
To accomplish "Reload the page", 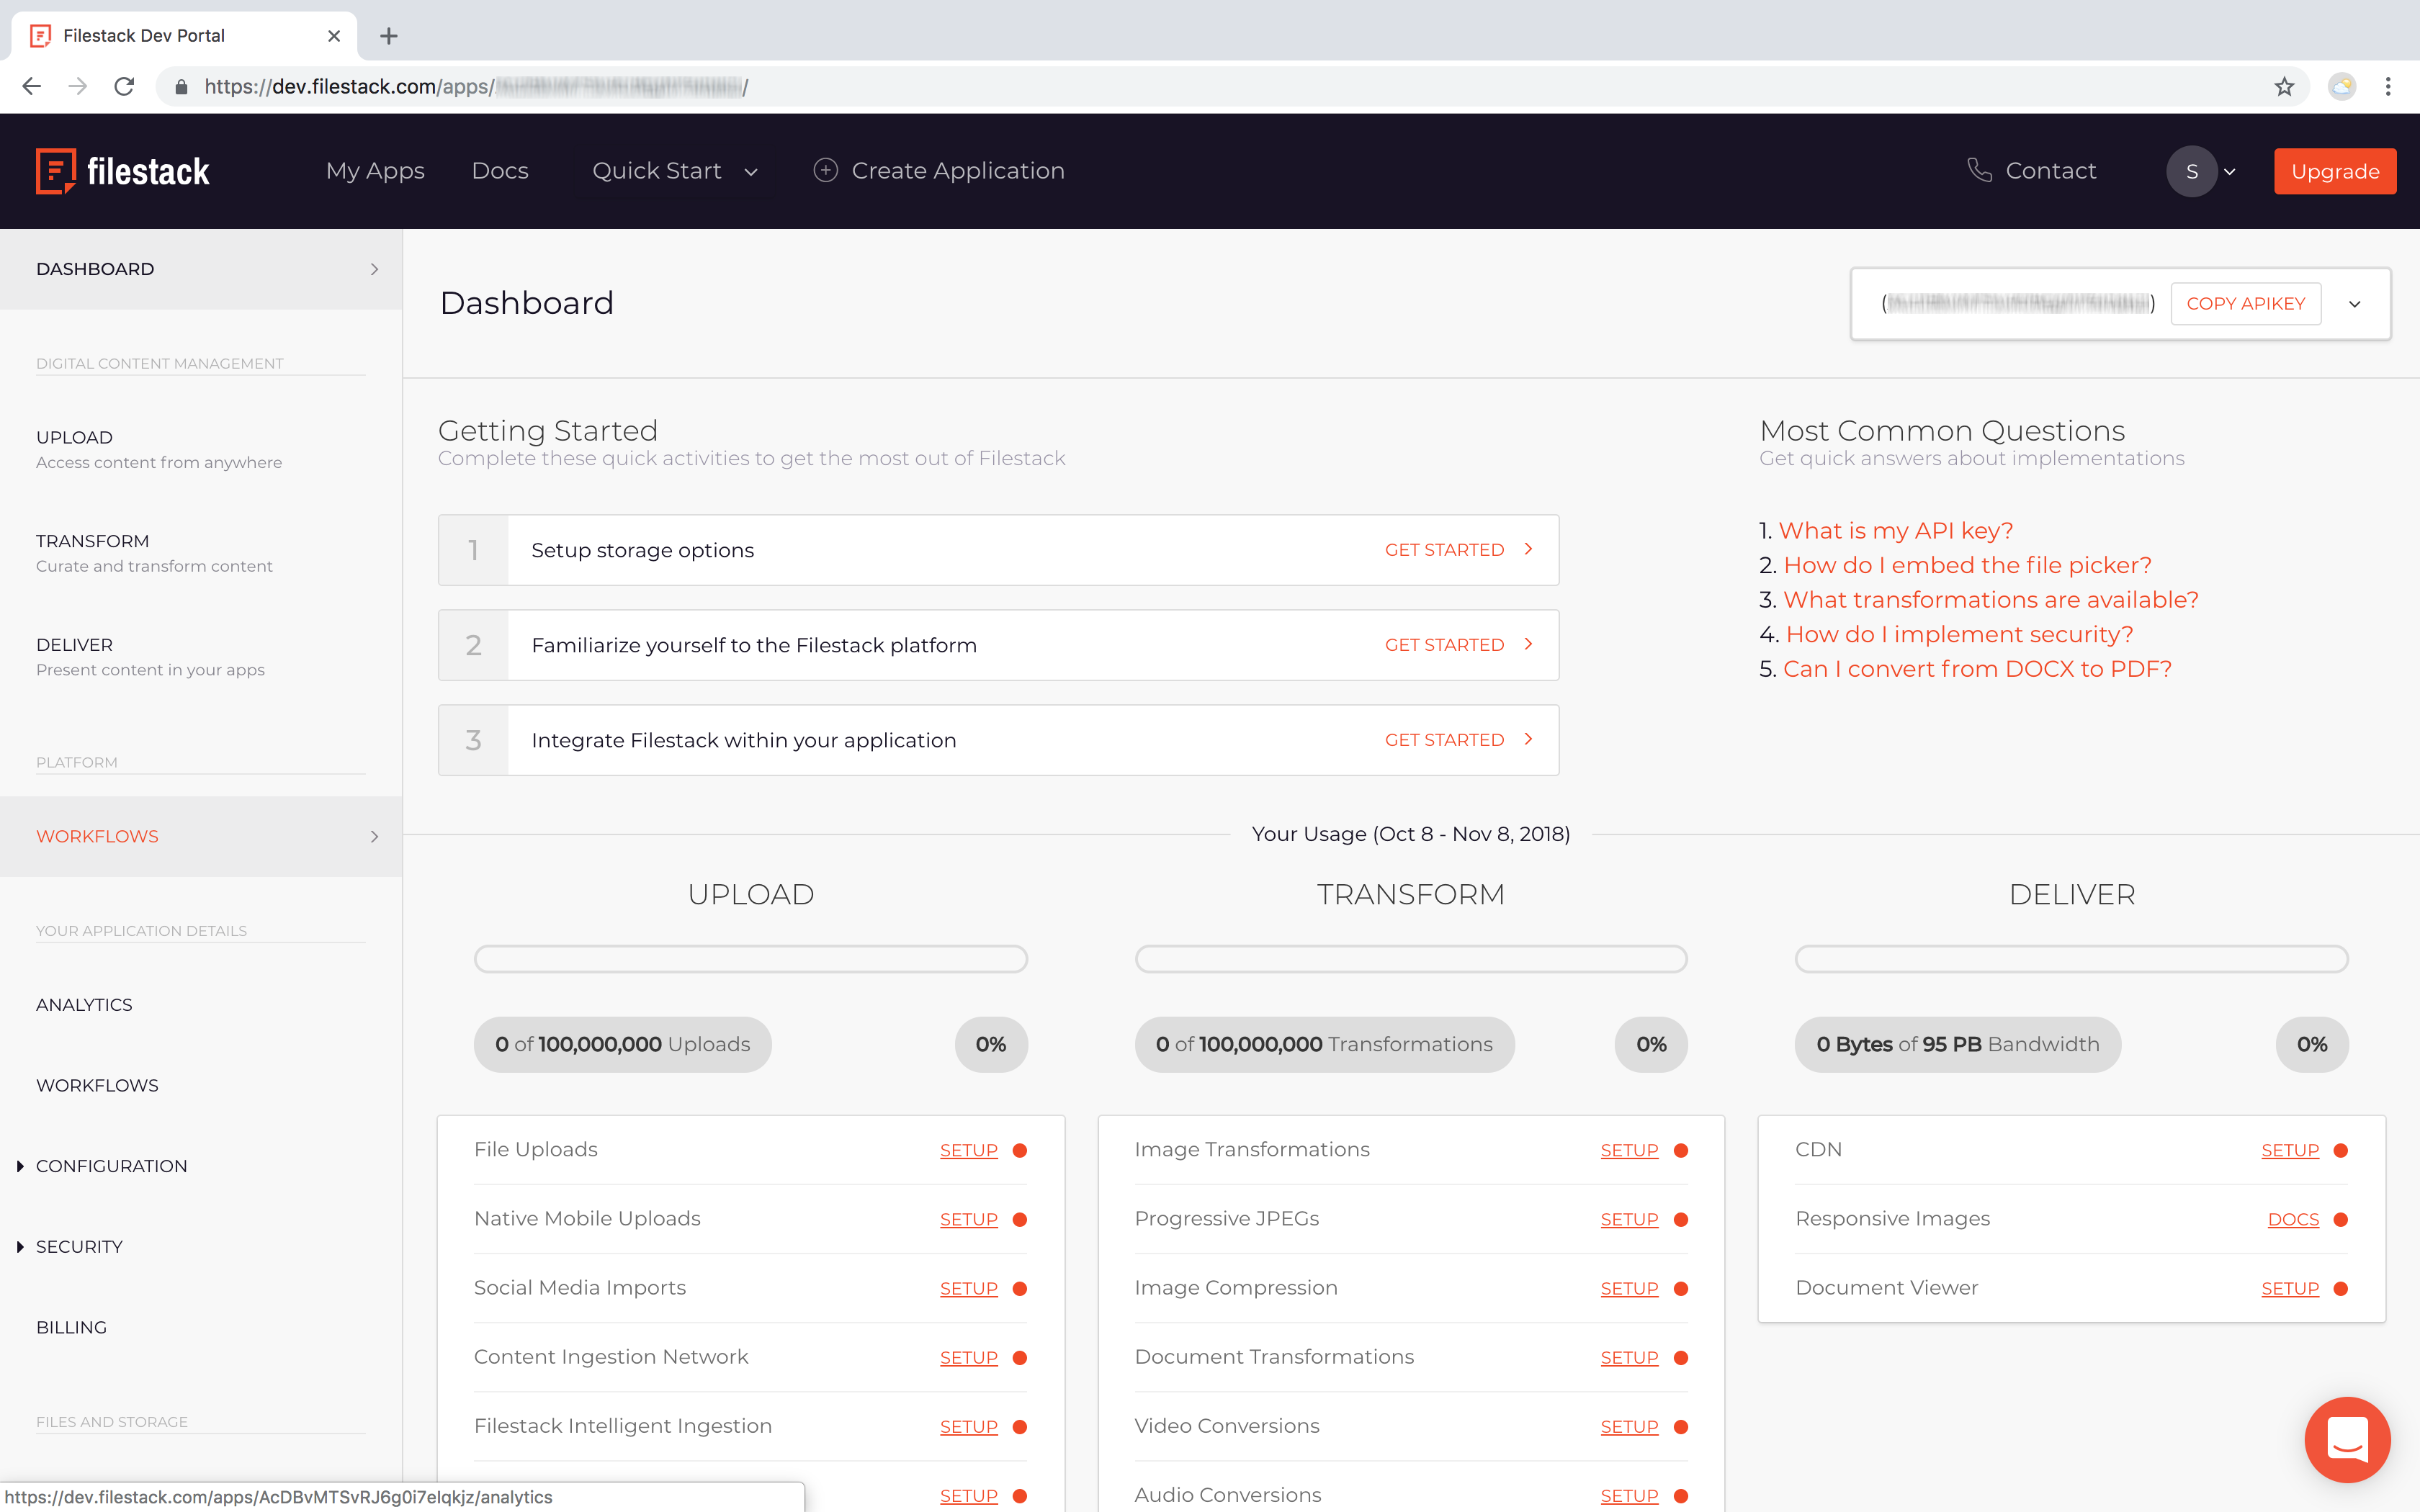I will [124, 87].
